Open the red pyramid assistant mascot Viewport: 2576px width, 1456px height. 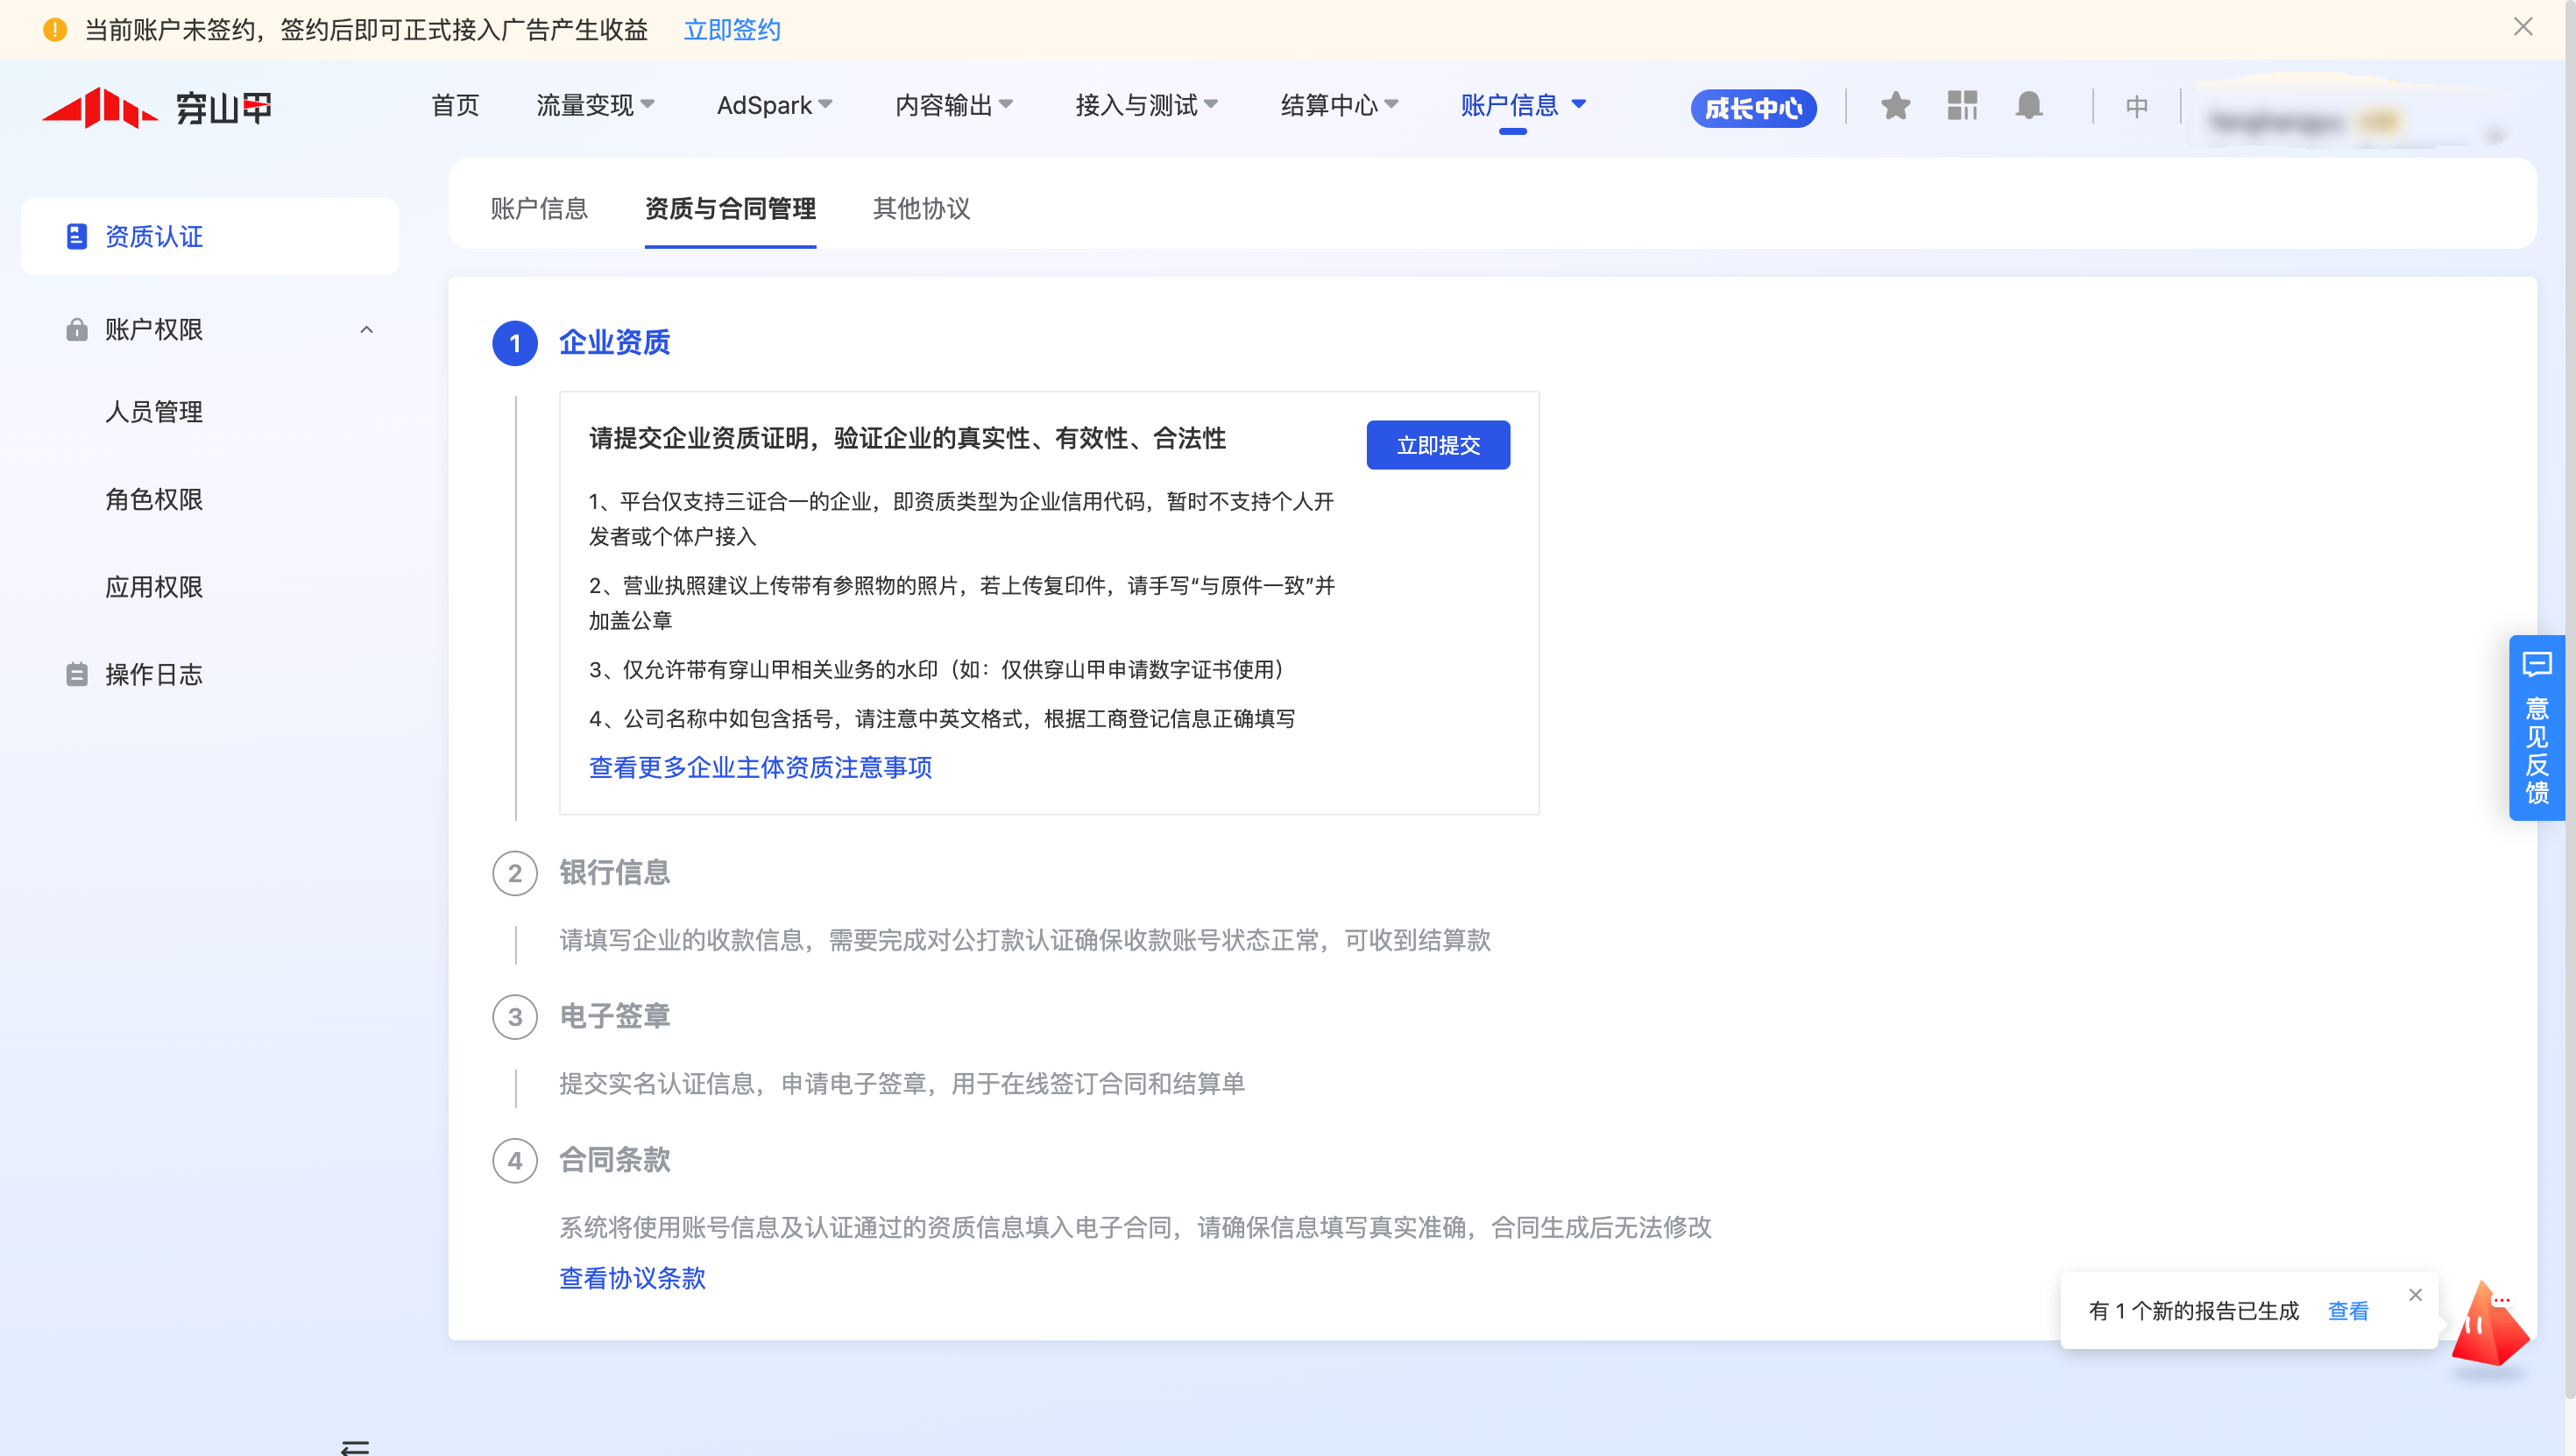pyautogui.click(x=2489, y=1323)
